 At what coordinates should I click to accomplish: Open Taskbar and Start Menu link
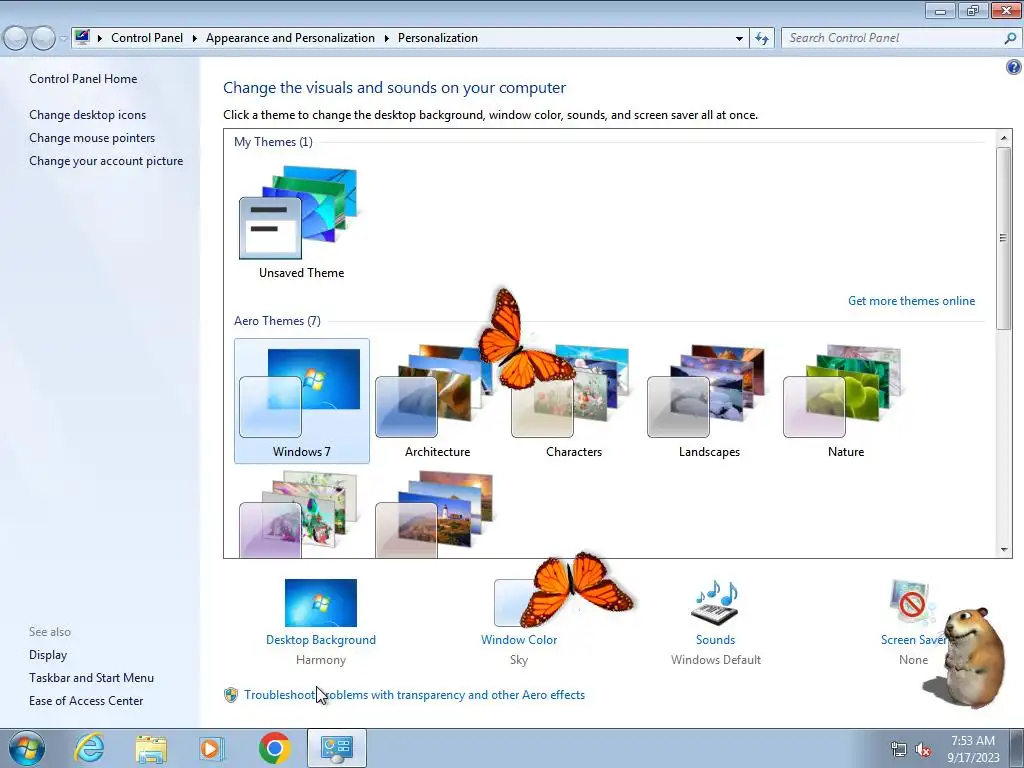click(91, 678)
